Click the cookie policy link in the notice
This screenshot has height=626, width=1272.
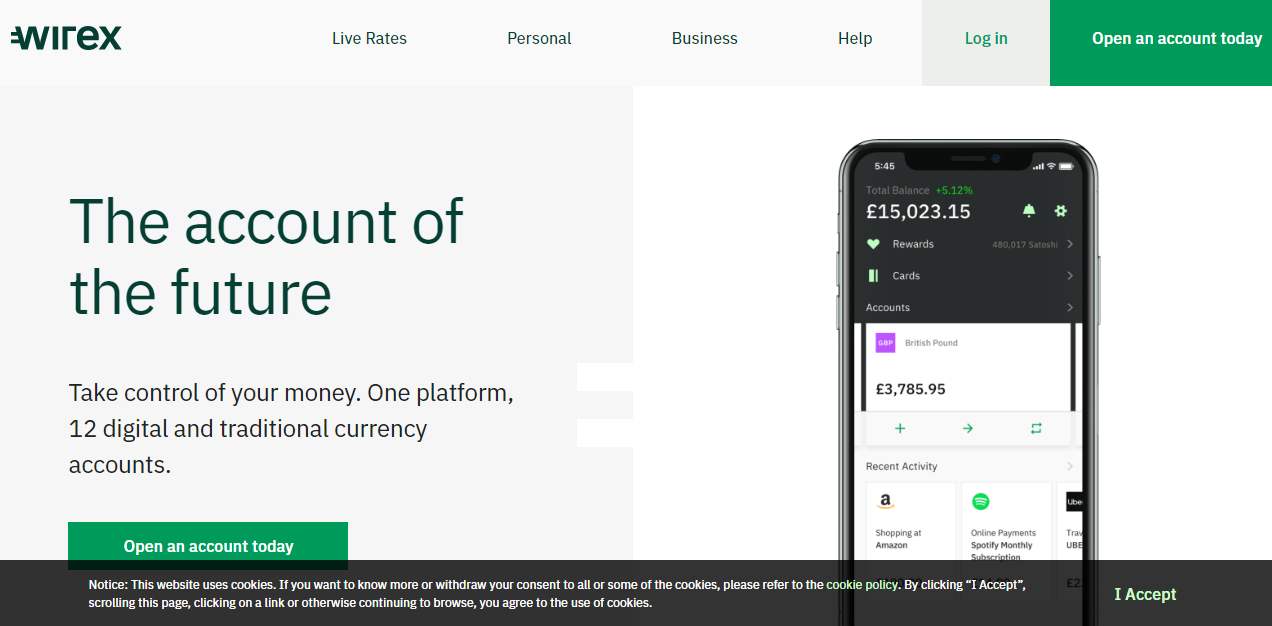[862, 584]
